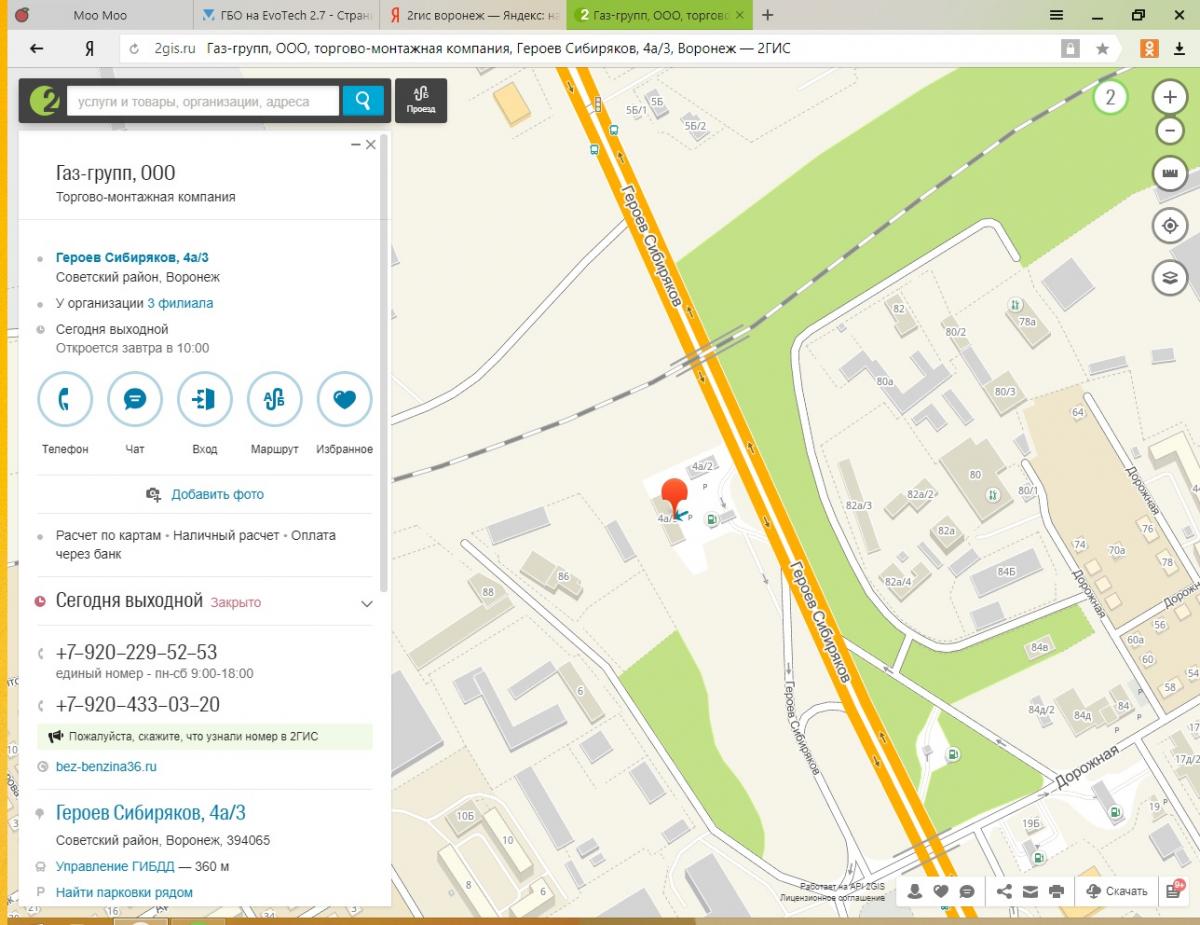Tap the Телефон phone icon
Screen dimensions: 1200x925
pos(65,400)
